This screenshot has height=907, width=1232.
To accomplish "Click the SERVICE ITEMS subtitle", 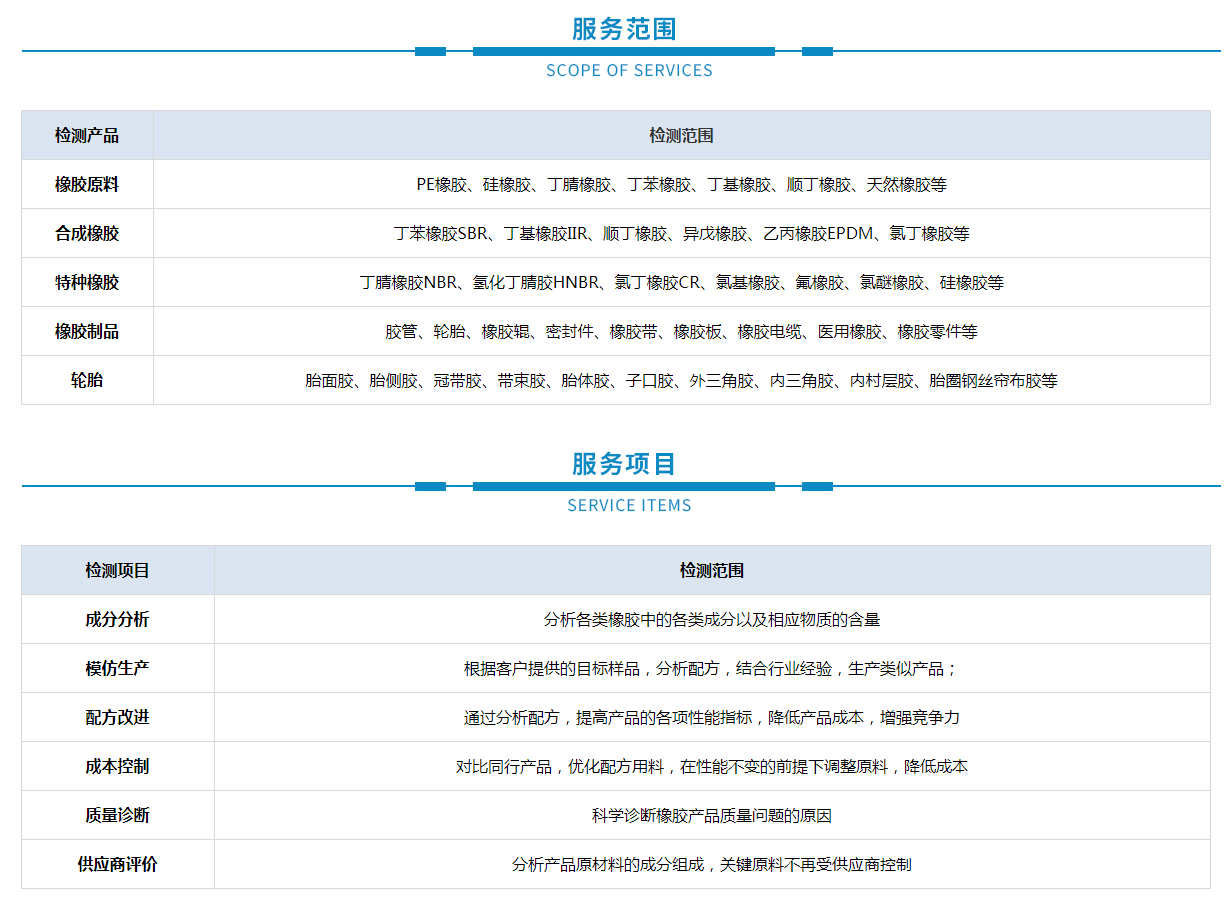I will 629,505.
